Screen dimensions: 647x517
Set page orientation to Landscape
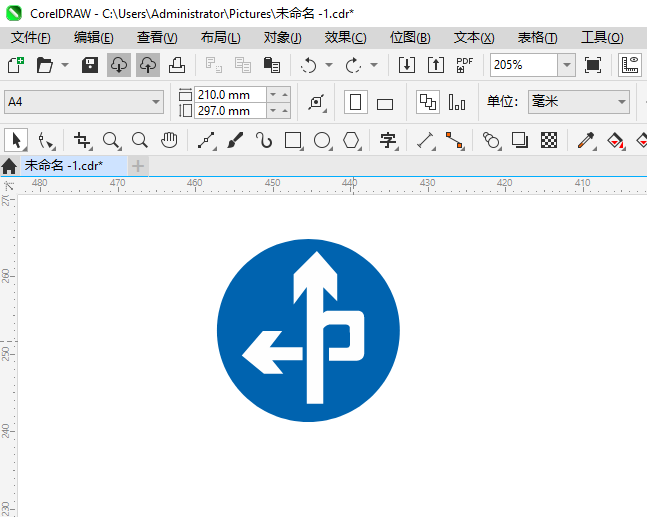(x=385, y=104)
